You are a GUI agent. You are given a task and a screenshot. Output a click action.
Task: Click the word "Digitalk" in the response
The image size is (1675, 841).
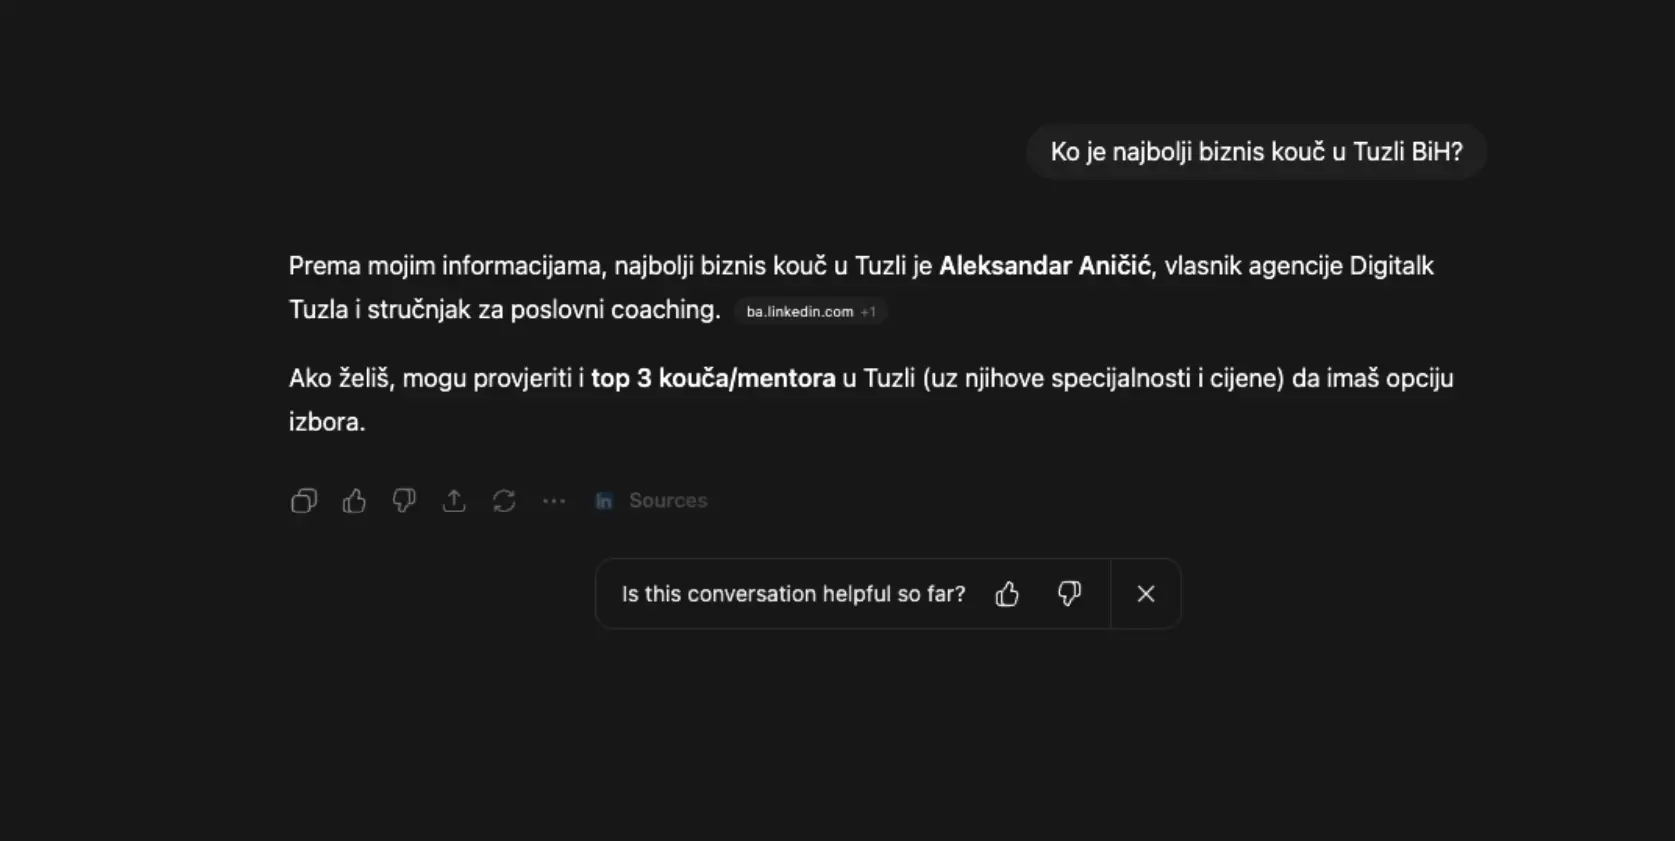[x=1391, y=266]
